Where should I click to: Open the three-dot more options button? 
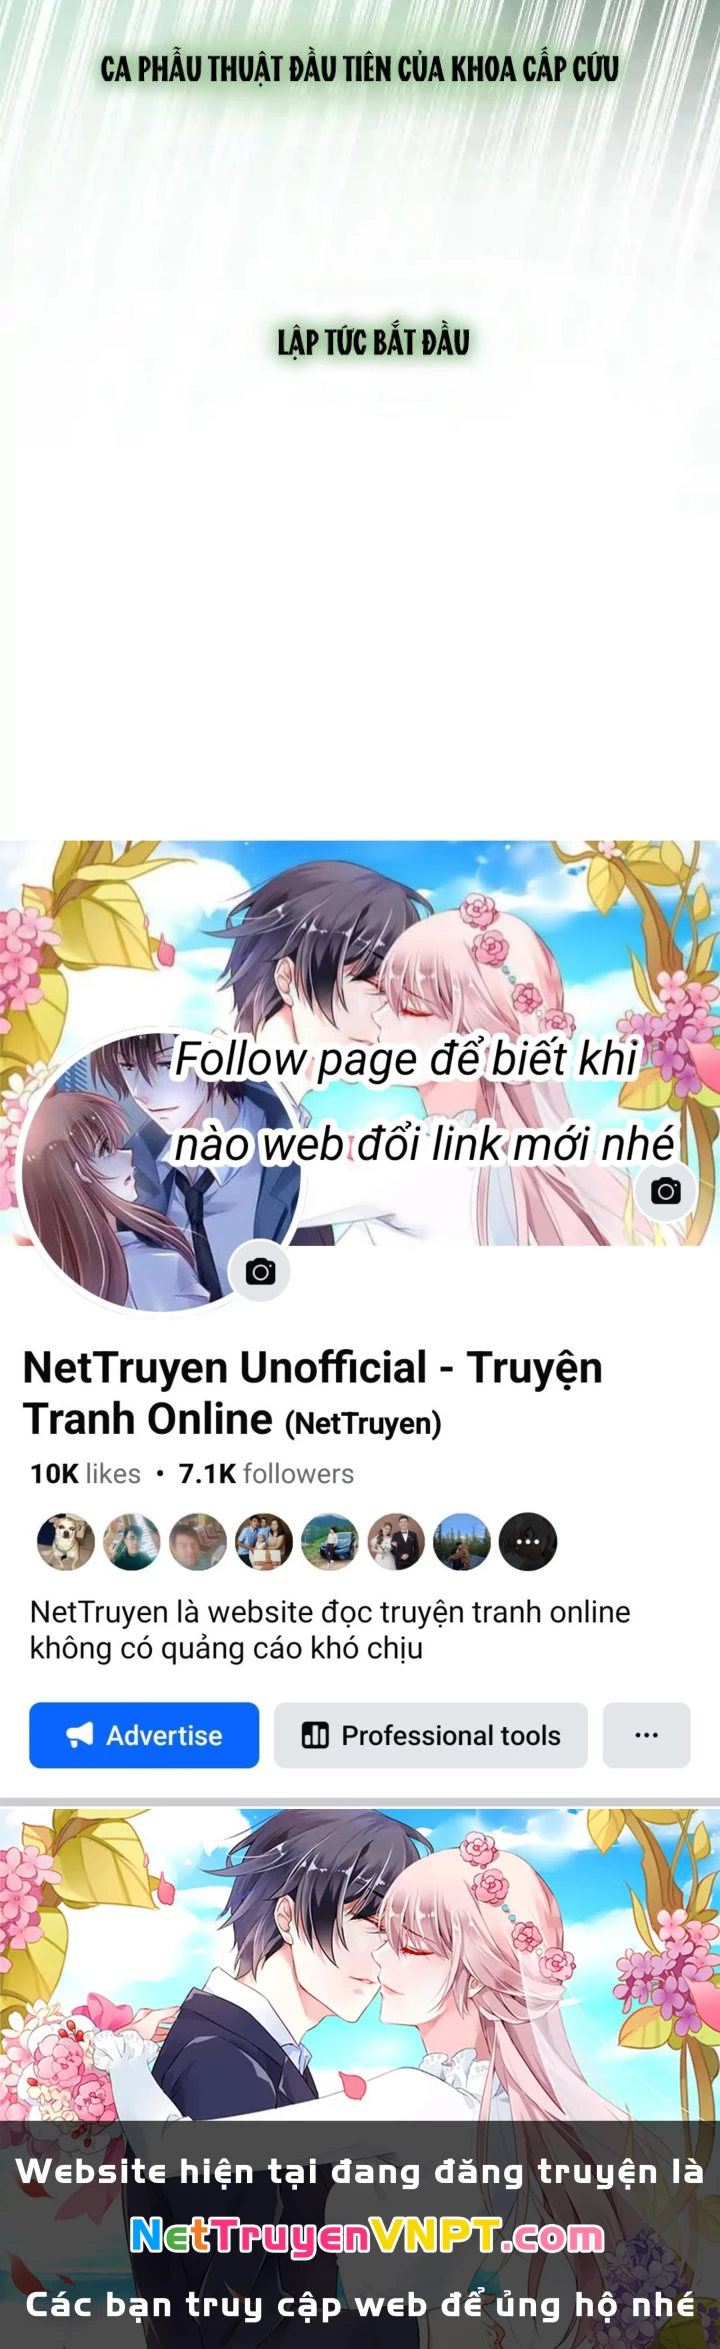647,1735
